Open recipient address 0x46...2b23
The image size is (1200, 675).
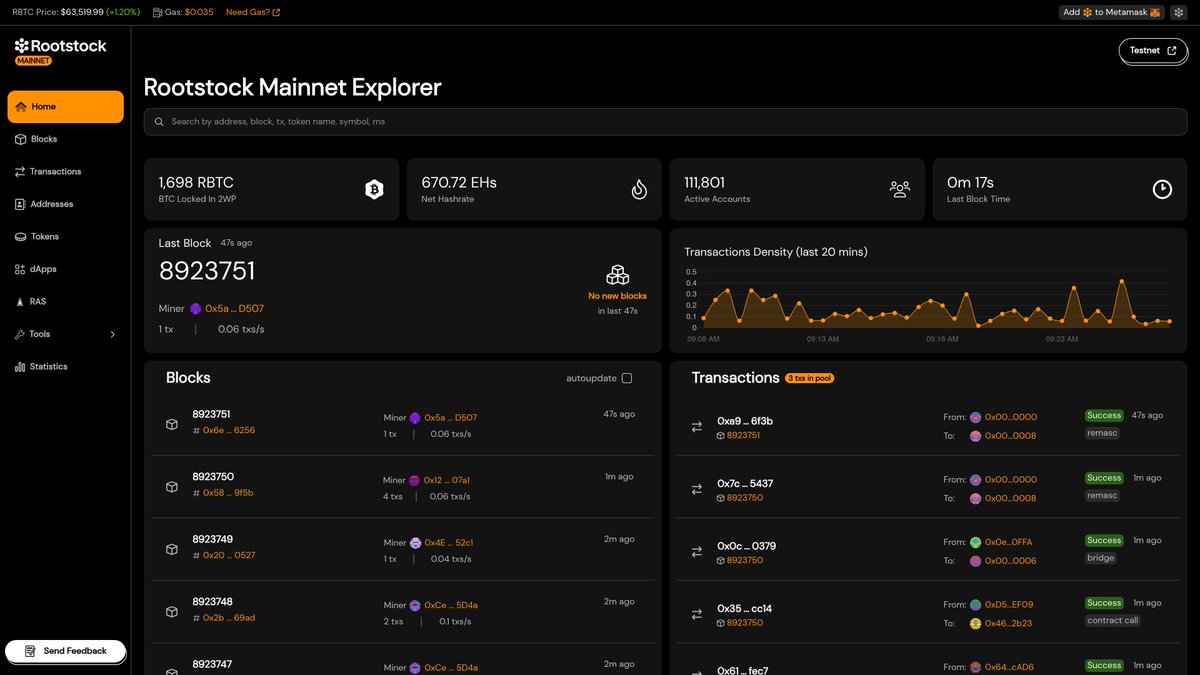[1008, 623]
